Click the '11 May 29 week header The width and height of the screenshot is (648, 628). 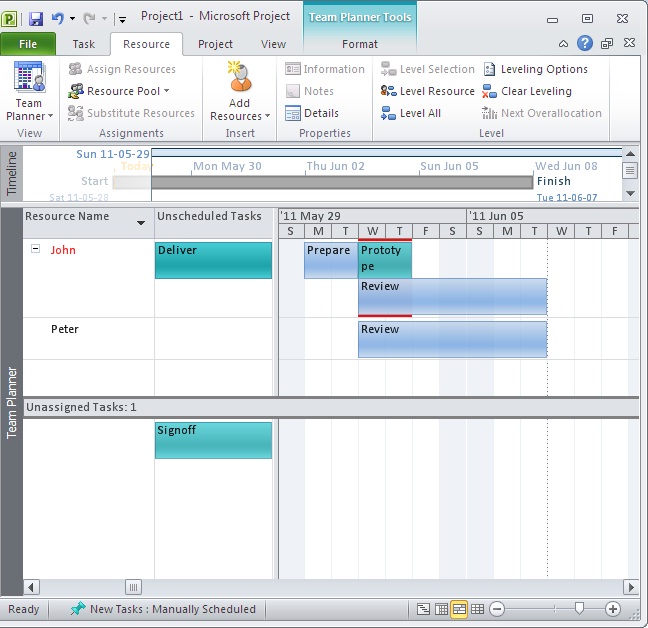[373, 216]
